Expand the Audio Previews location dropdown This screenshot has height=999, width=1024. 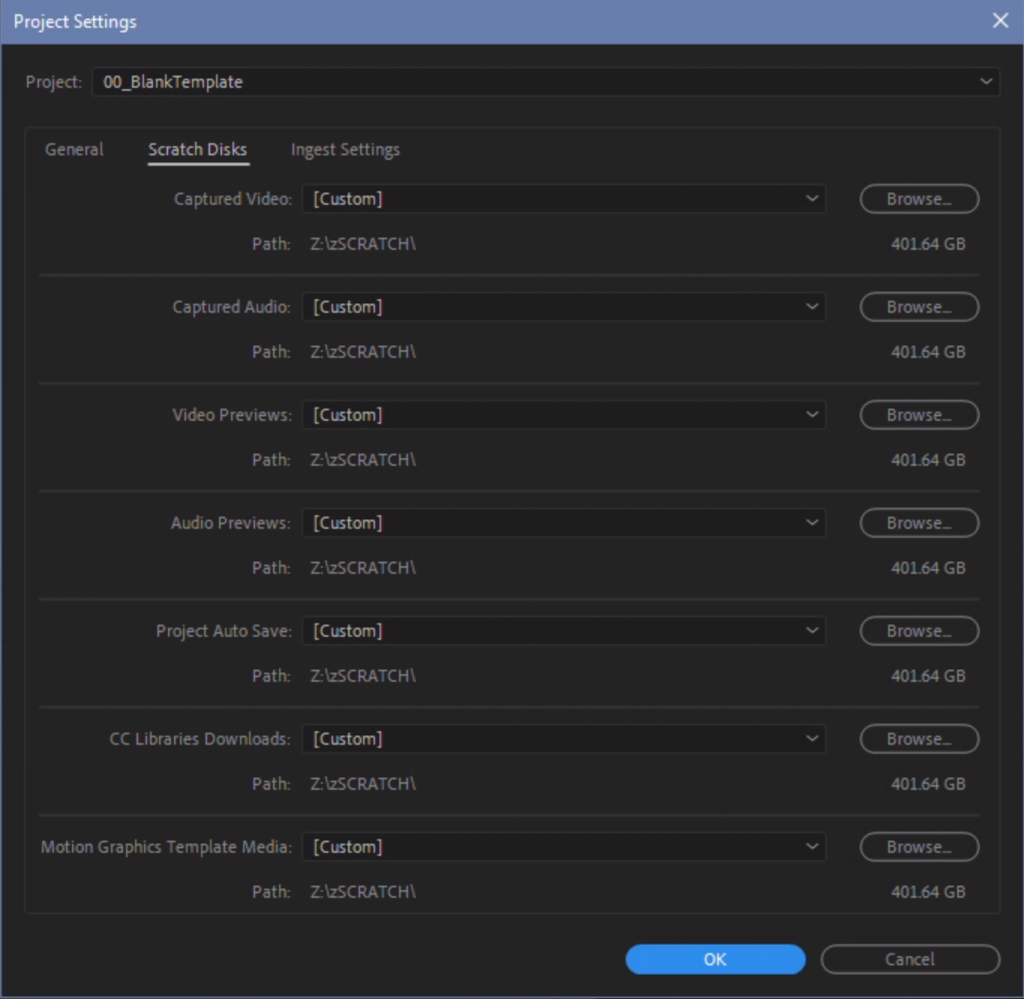(564, 523)
